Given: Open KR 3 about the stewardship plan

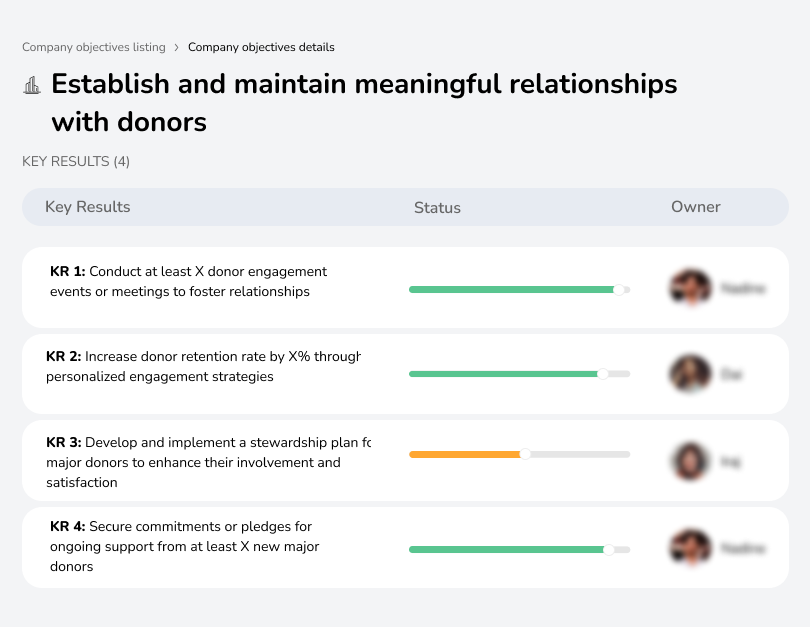Looking at the screenshot, I should pyautogui.click(x=208, y=462).
